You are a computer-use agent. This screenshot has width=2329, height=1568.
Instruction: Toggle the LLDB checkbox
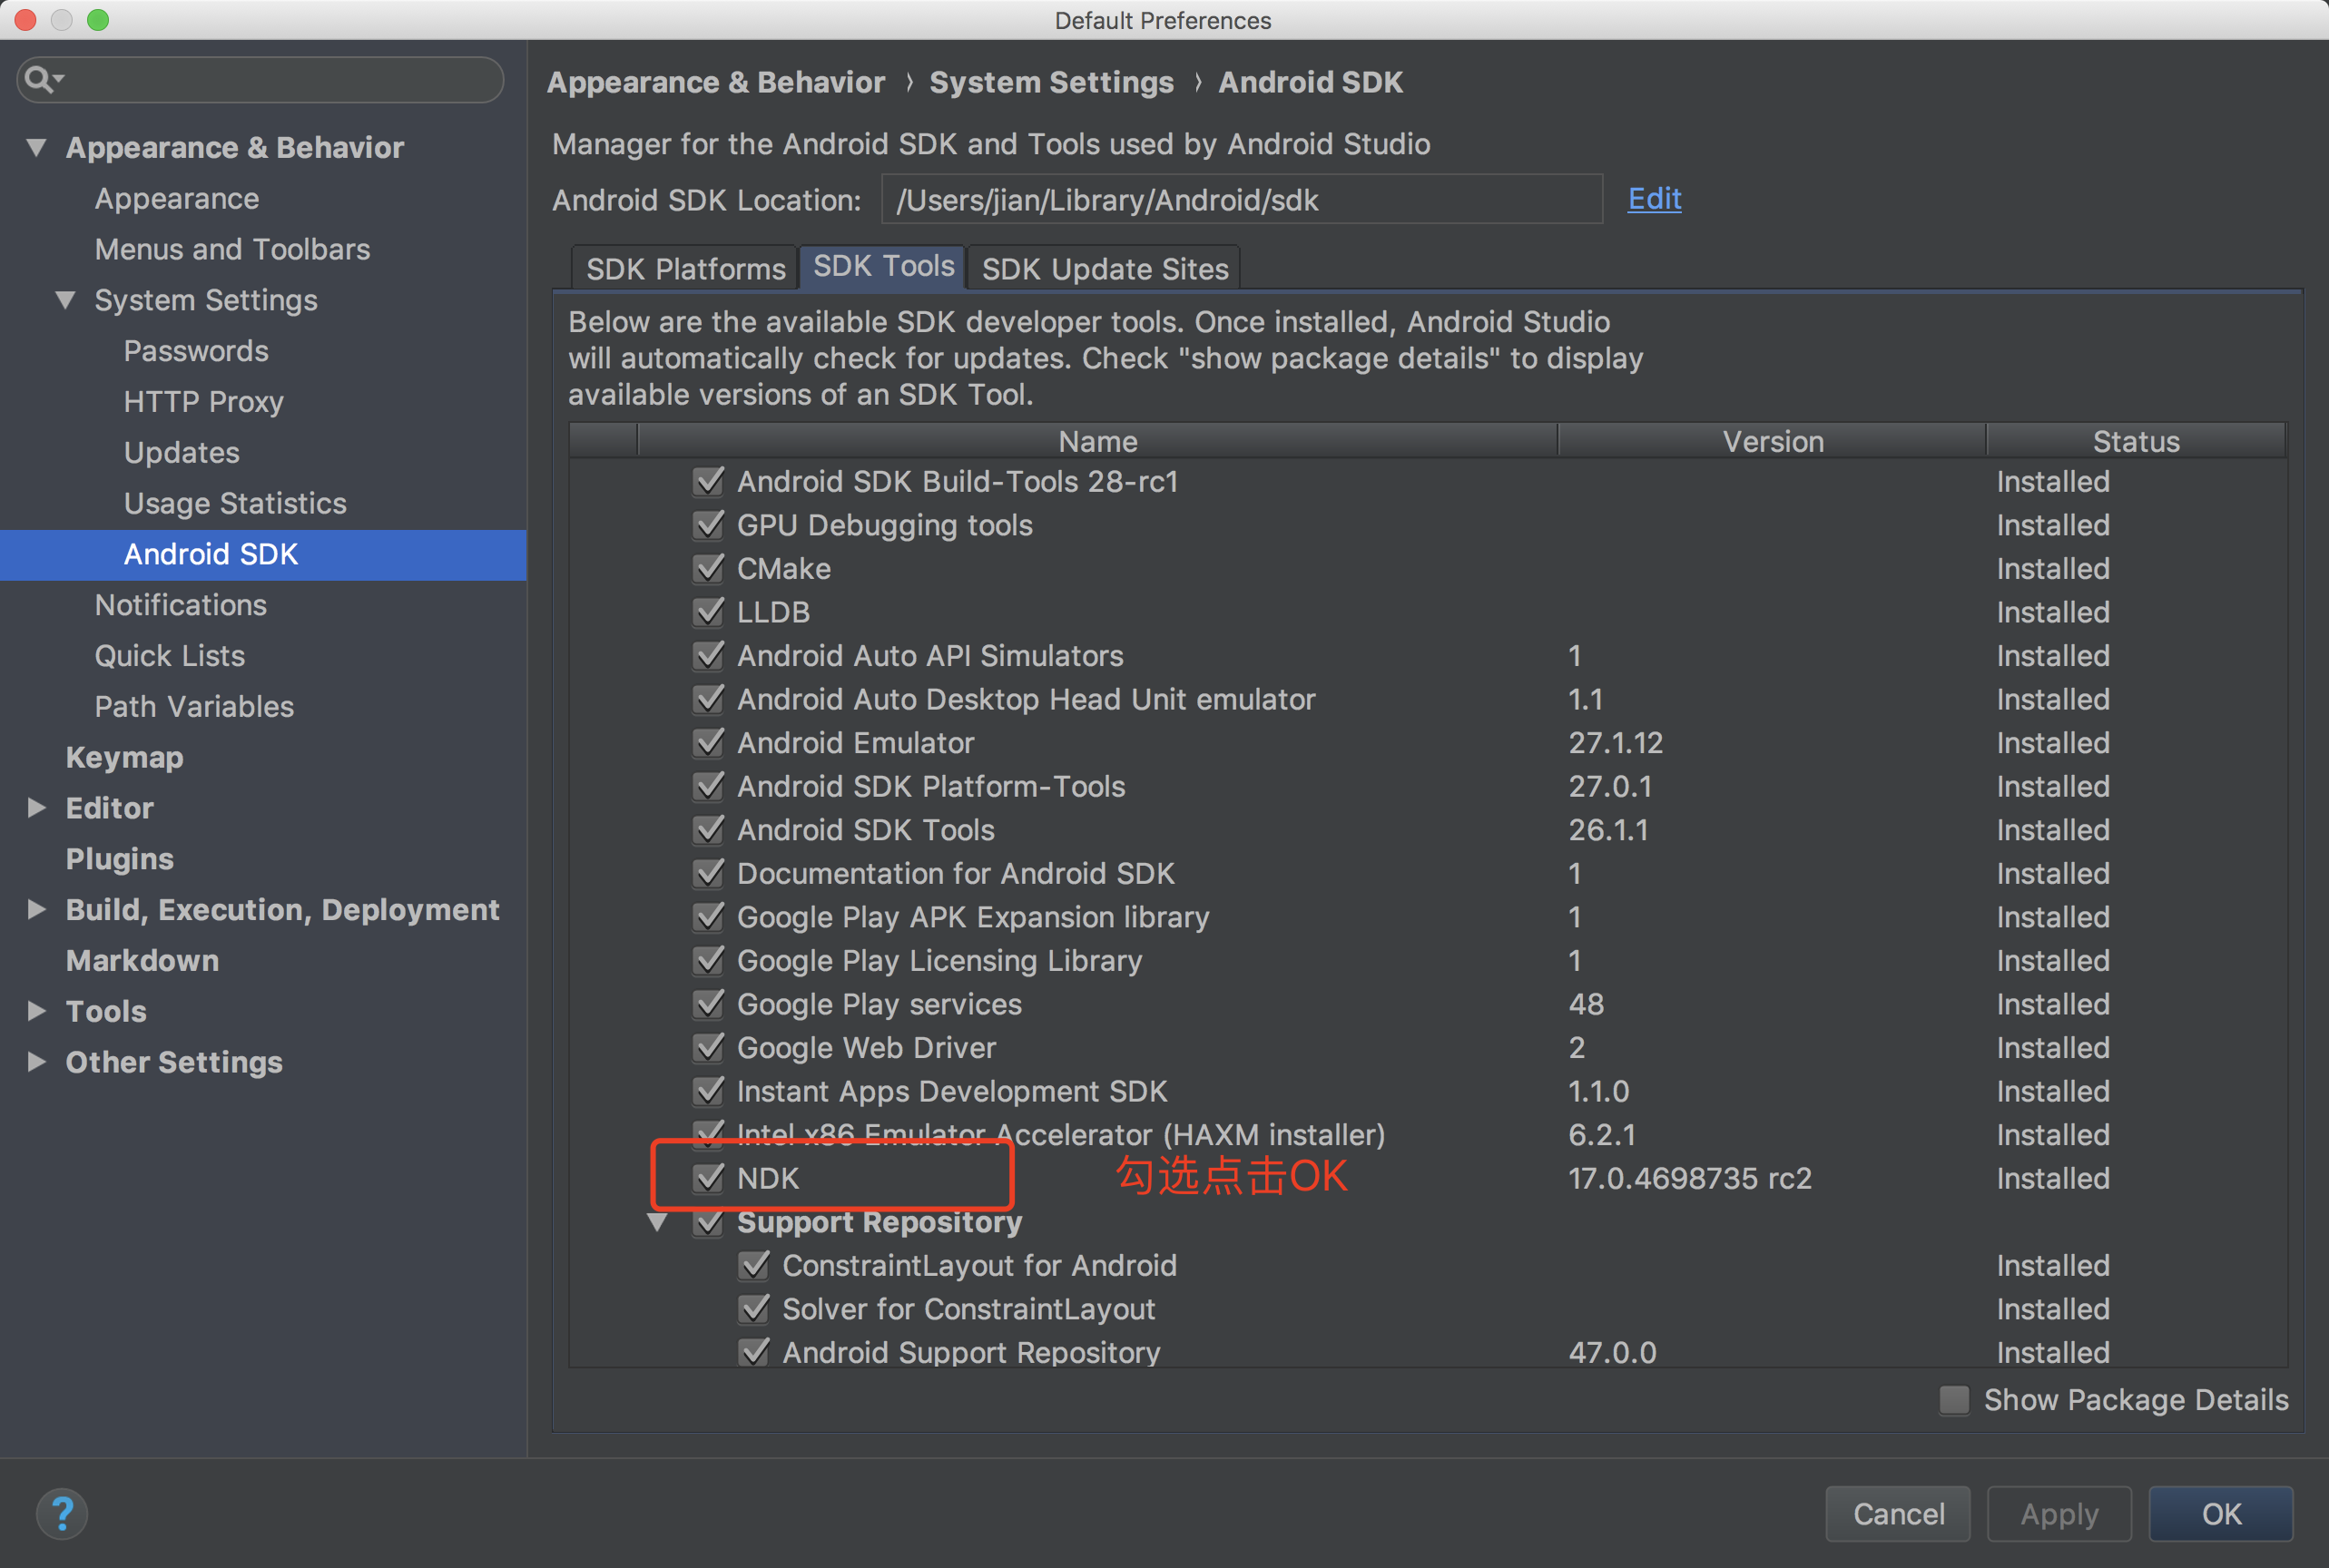708,611
